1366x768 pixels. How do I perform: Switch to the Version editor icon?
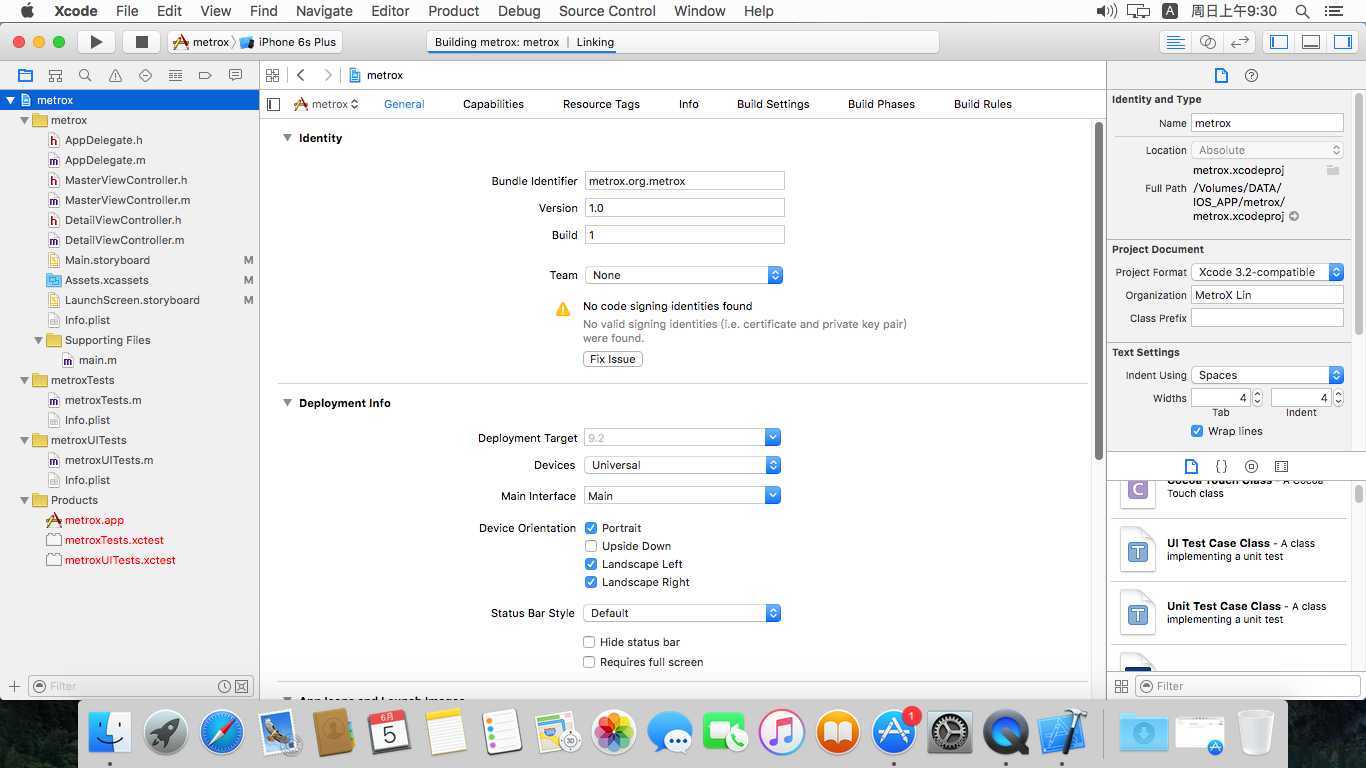click(x=1239, y=42)
